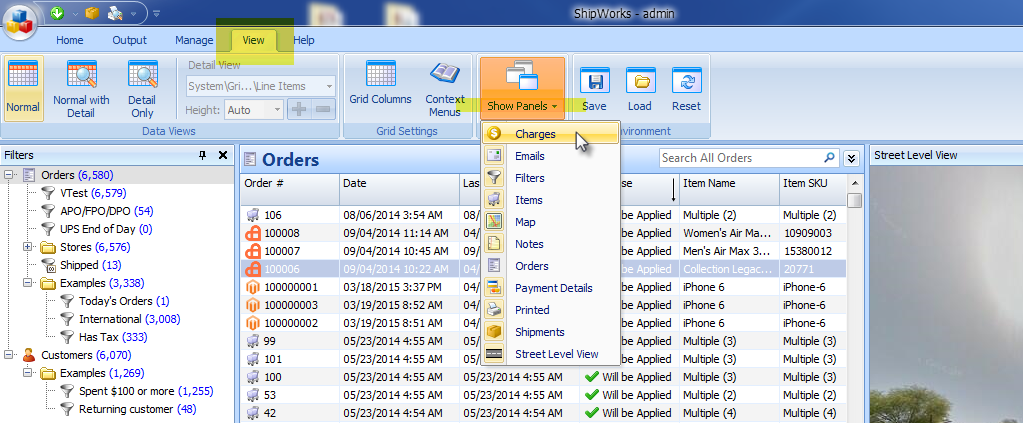Select the View ribbon tab

pos(254,40)
